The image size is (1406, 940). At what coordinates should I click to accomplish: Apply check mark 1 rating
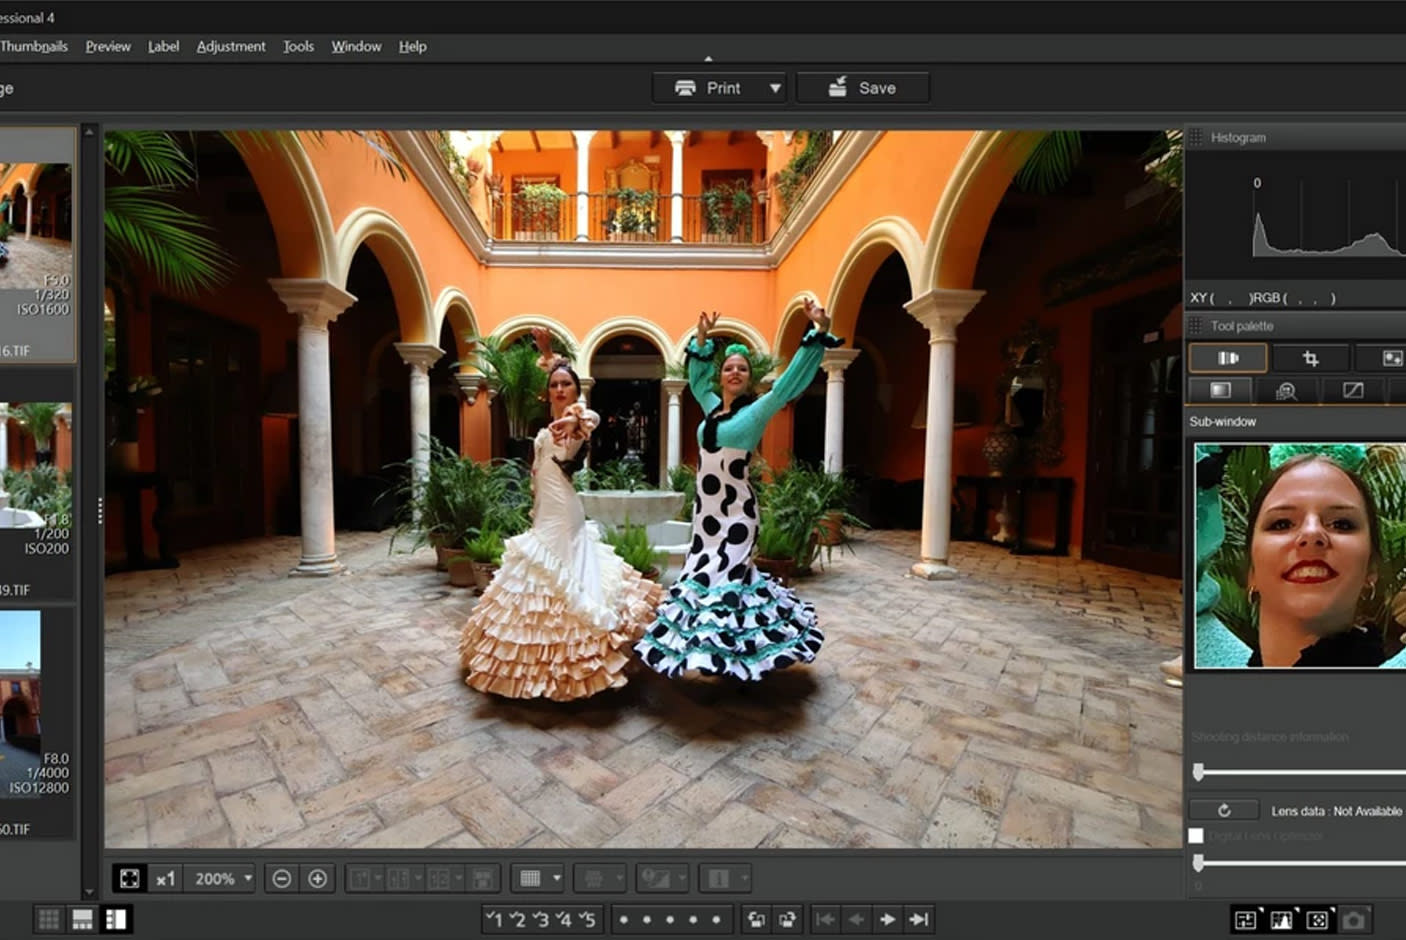pyautogui.click(x=494, y=919)
